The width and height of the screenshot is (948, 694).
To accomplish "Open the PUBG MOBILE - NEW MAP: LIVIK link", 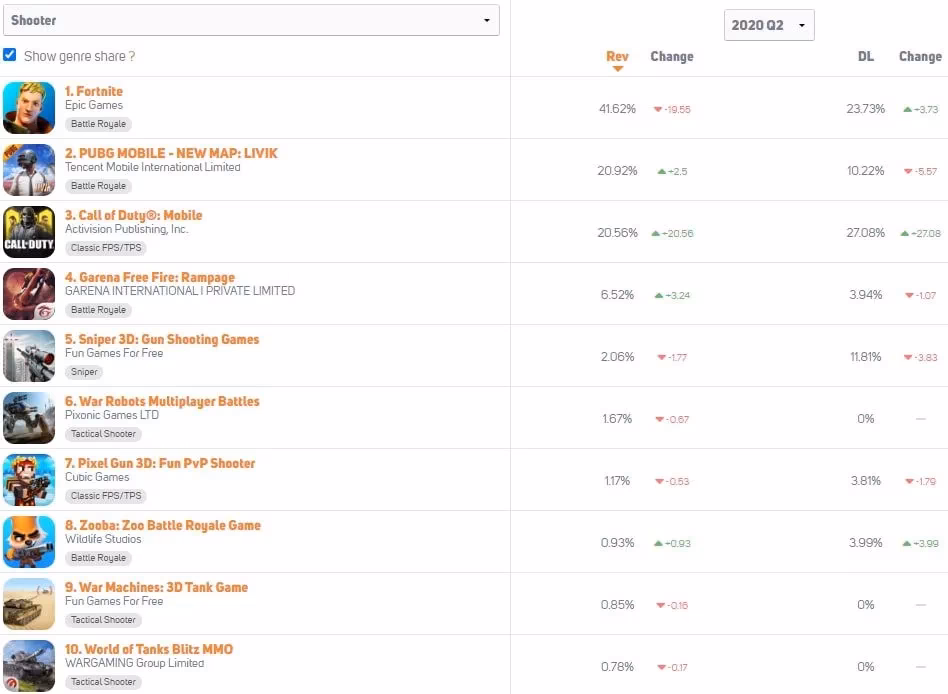I will click(171, 154).
